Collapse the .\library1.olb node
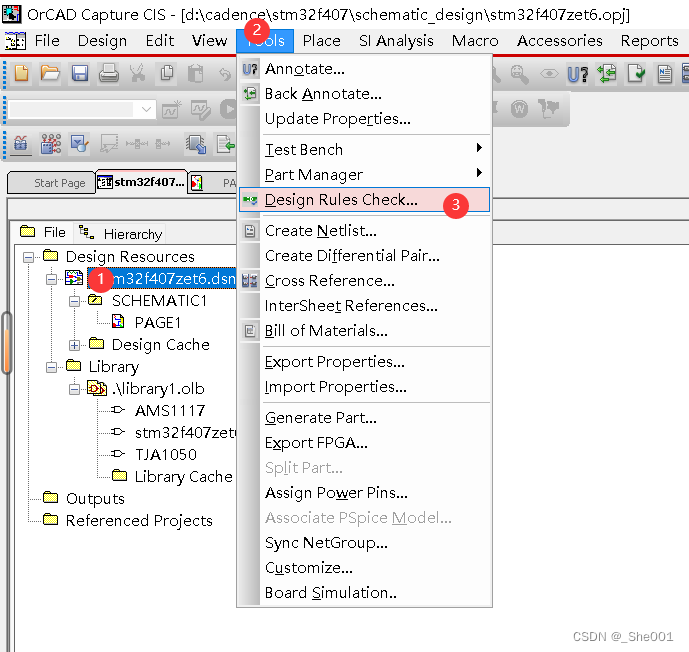The image size is (689, 652). tap(74, 389)
